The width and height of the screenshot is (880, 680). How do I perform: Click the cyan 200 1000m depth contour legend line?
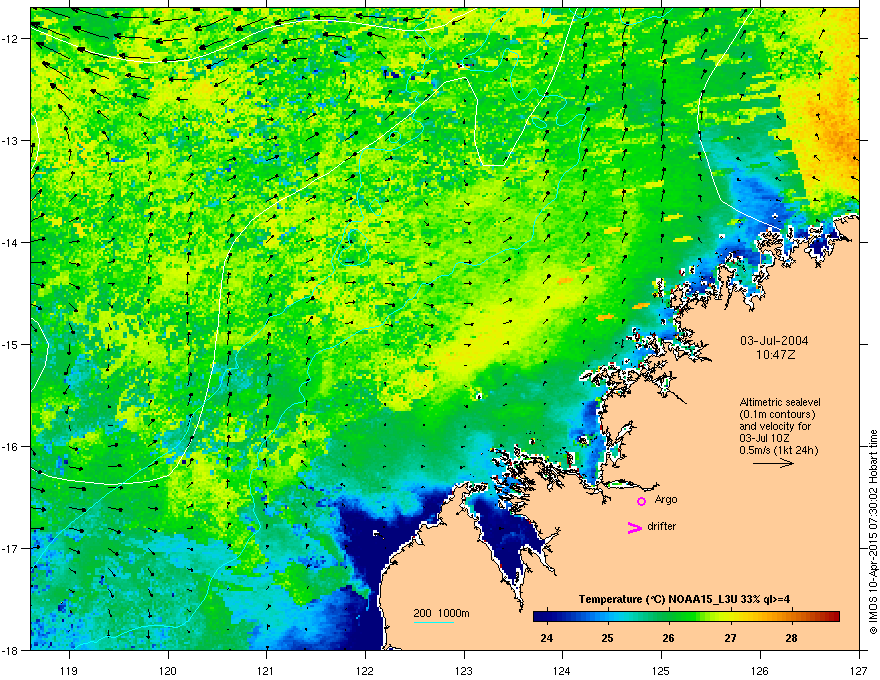click(434, 622)
